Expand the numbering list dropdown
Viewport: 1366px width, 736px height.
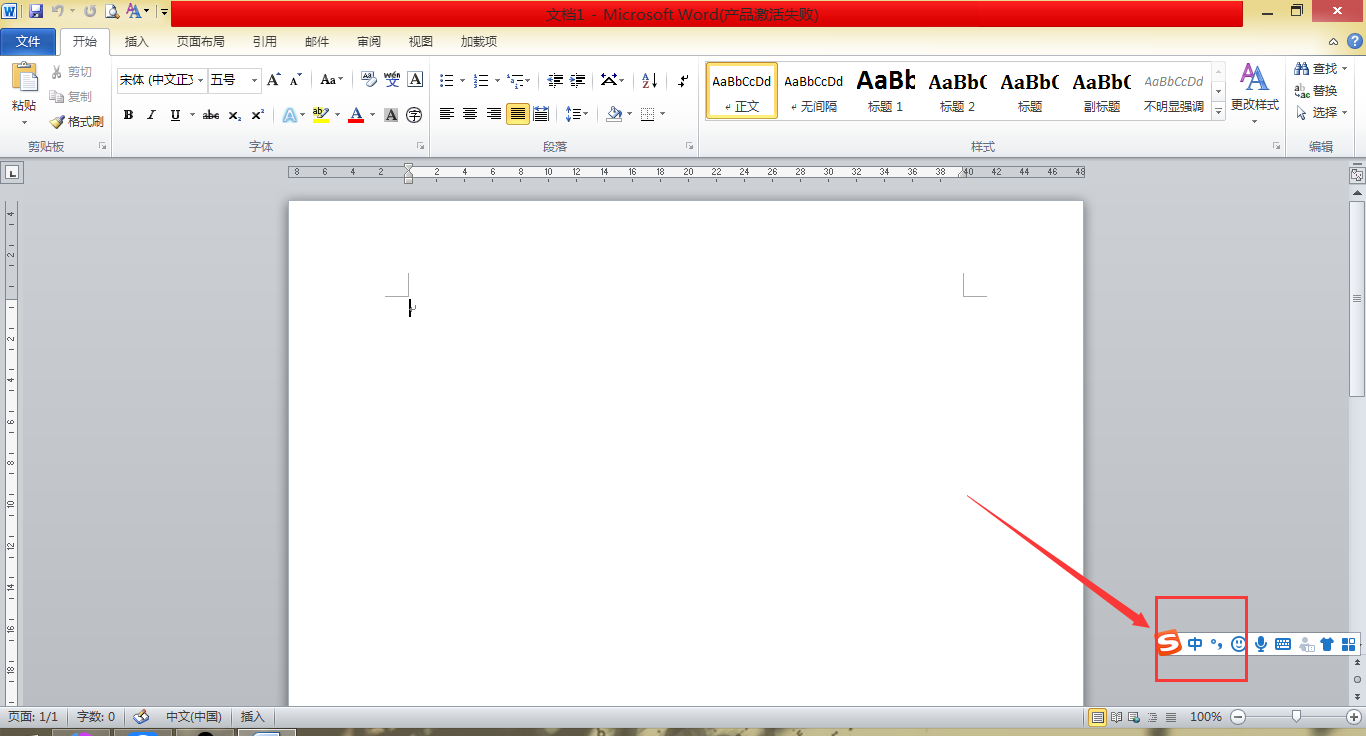[x=497, y=80]
